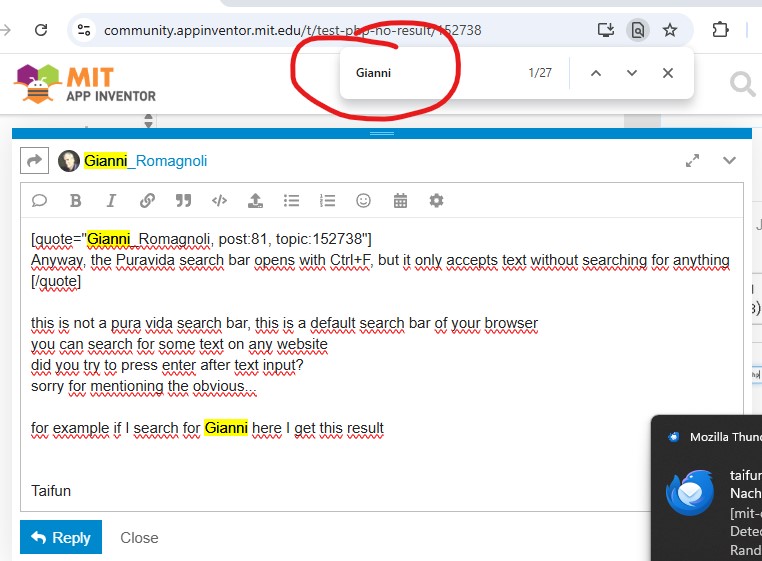Image resolution: width=762 pixels, height=561 pixels.
Task: Submit with the Reply button
Action: coord(61,538)
